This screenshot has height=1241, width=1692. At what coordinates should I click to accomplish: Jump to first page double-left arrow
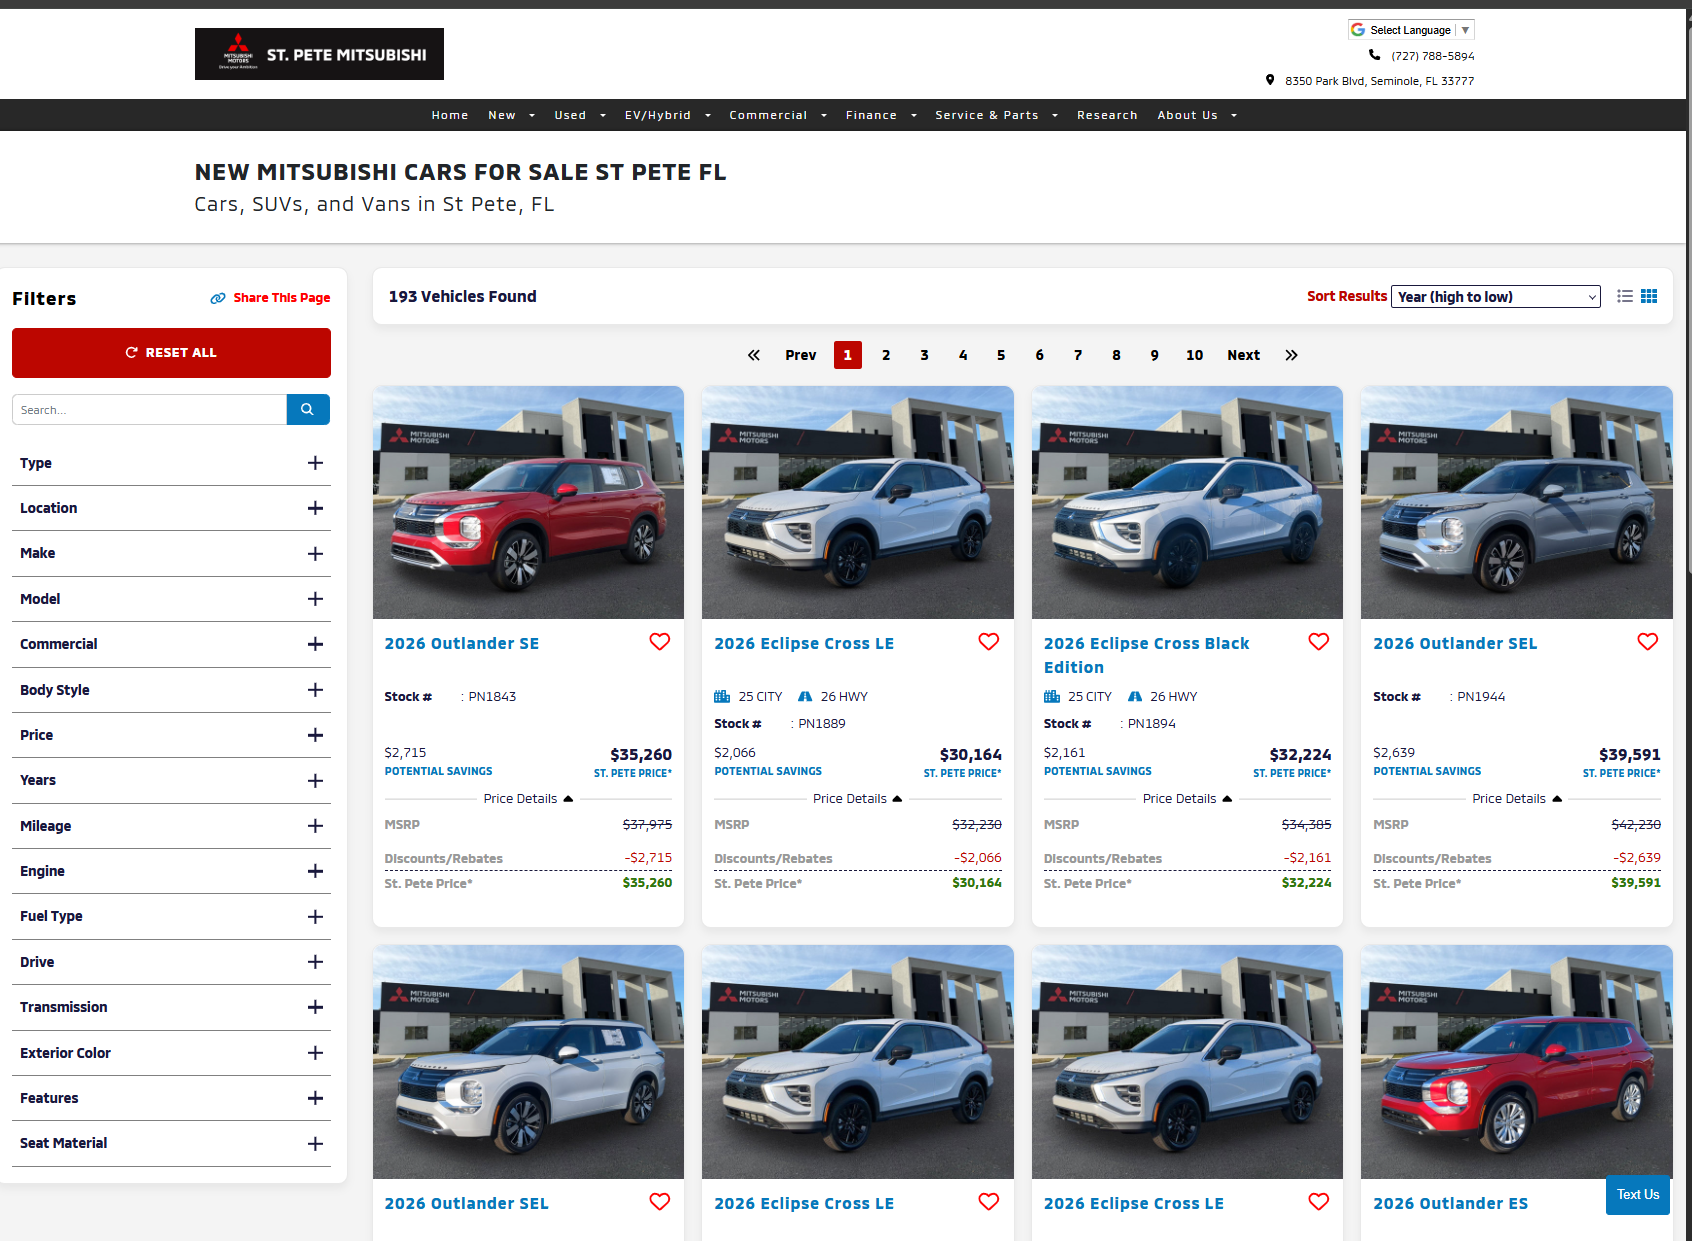point(754,355)
